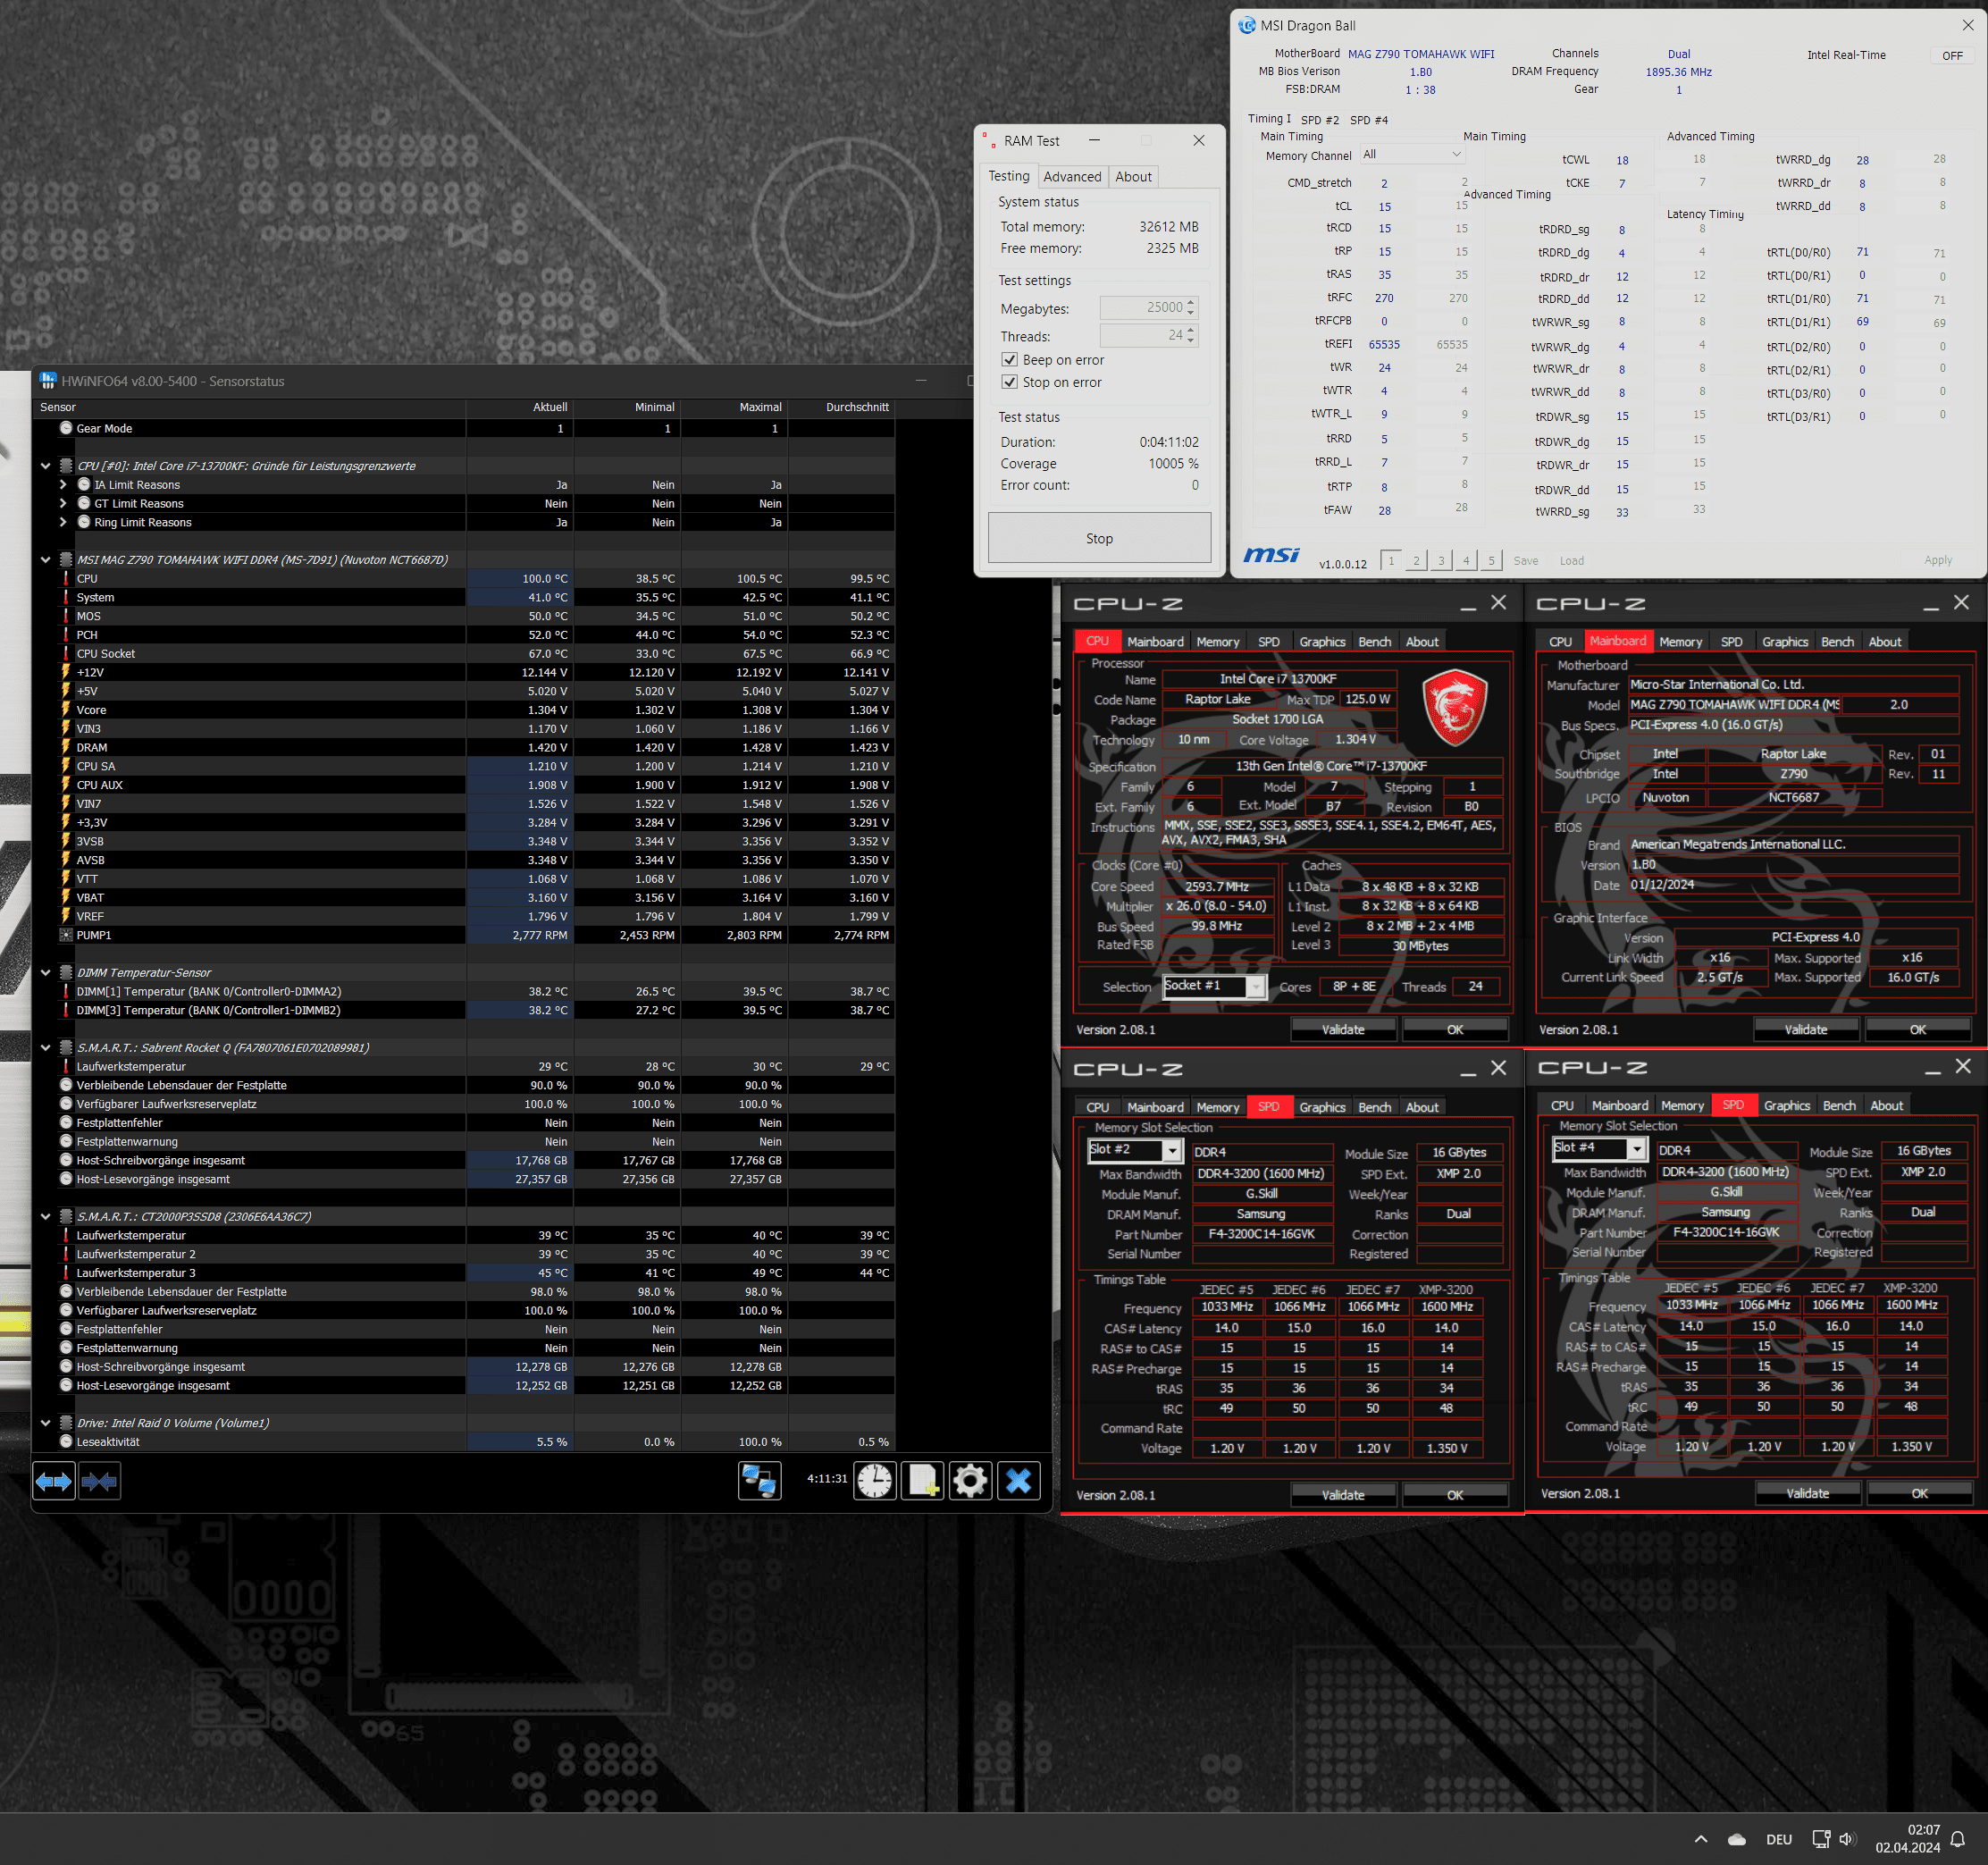Collapse the CPU [#0] Core i7-13700KF group

(x=45, y=465)
